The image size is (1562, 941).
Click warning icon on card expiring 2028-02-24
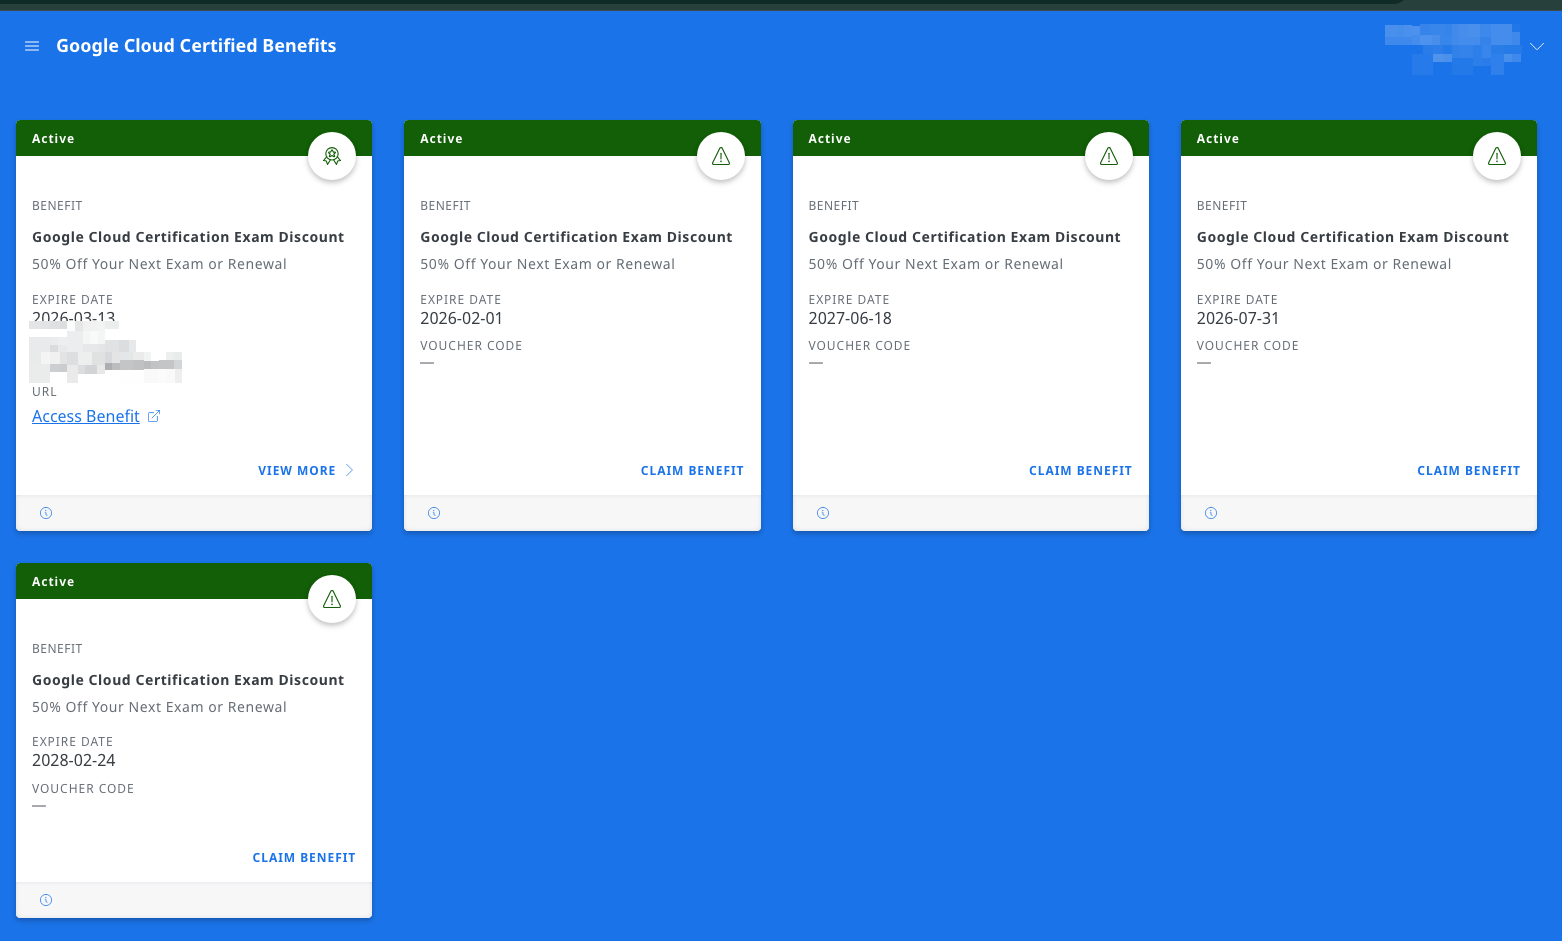pyautogui.click(x=332, y=599)
